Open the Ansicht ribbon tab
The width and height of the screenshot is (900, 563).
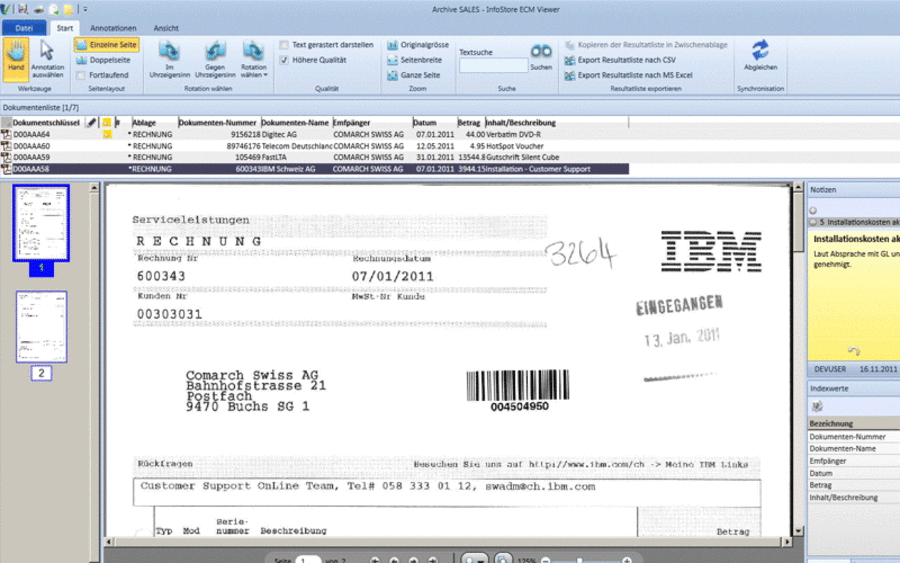click(166, 28)
